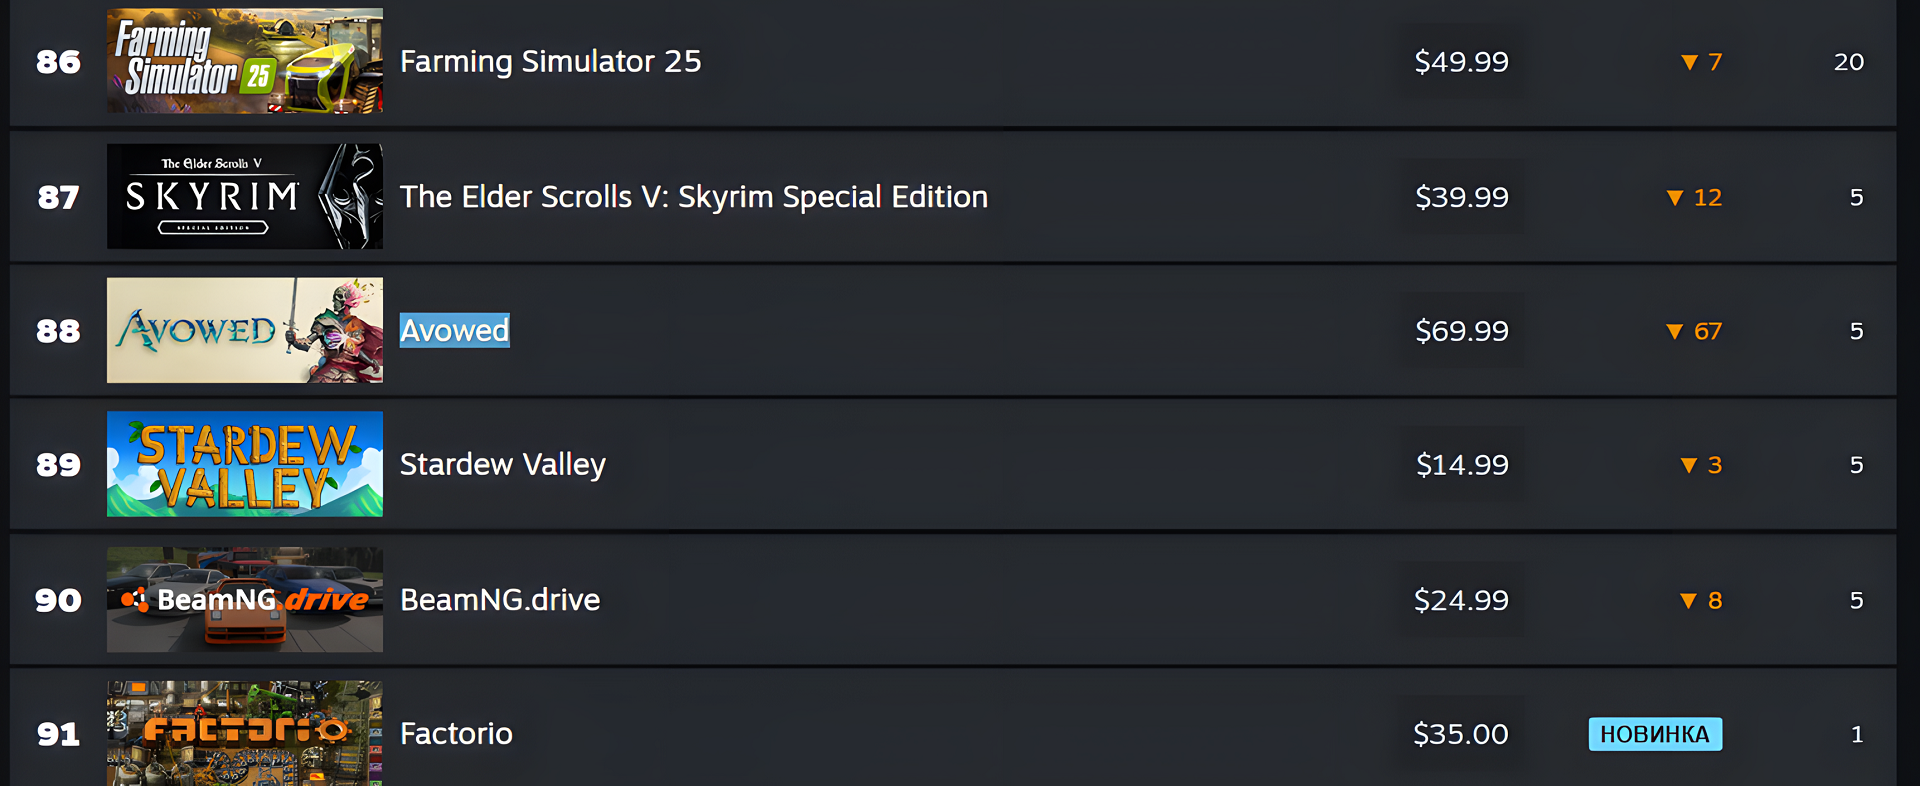Screen dimensions: 1920x786
Task: Open the Stardew Valley title link
Action: coord(502,465)
